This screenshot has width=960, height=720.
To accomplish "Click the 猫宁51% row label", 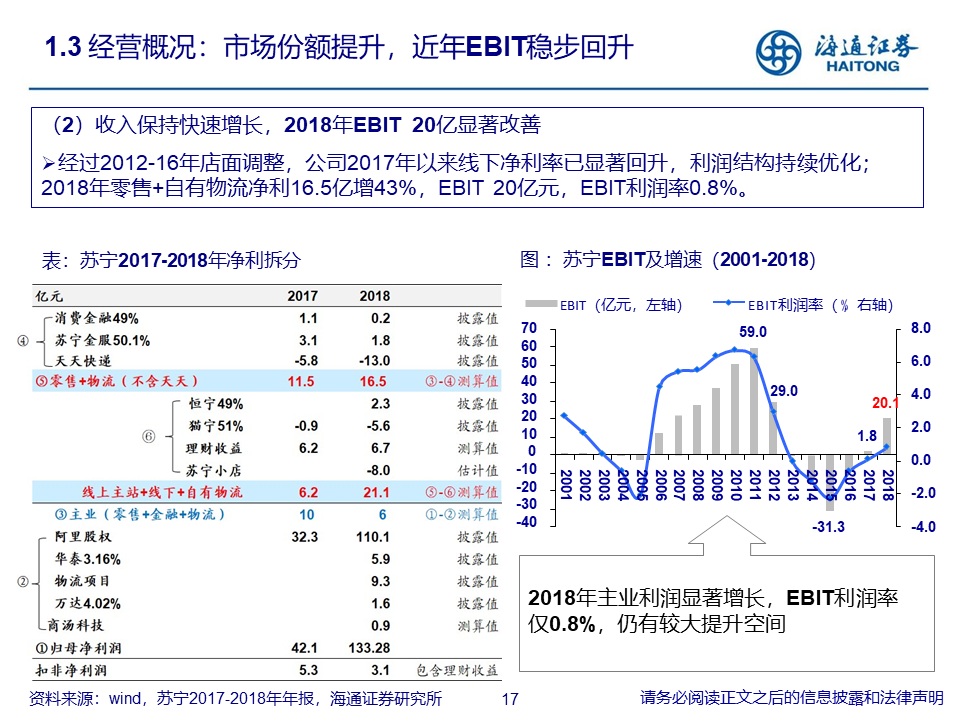I will (216, 426).
